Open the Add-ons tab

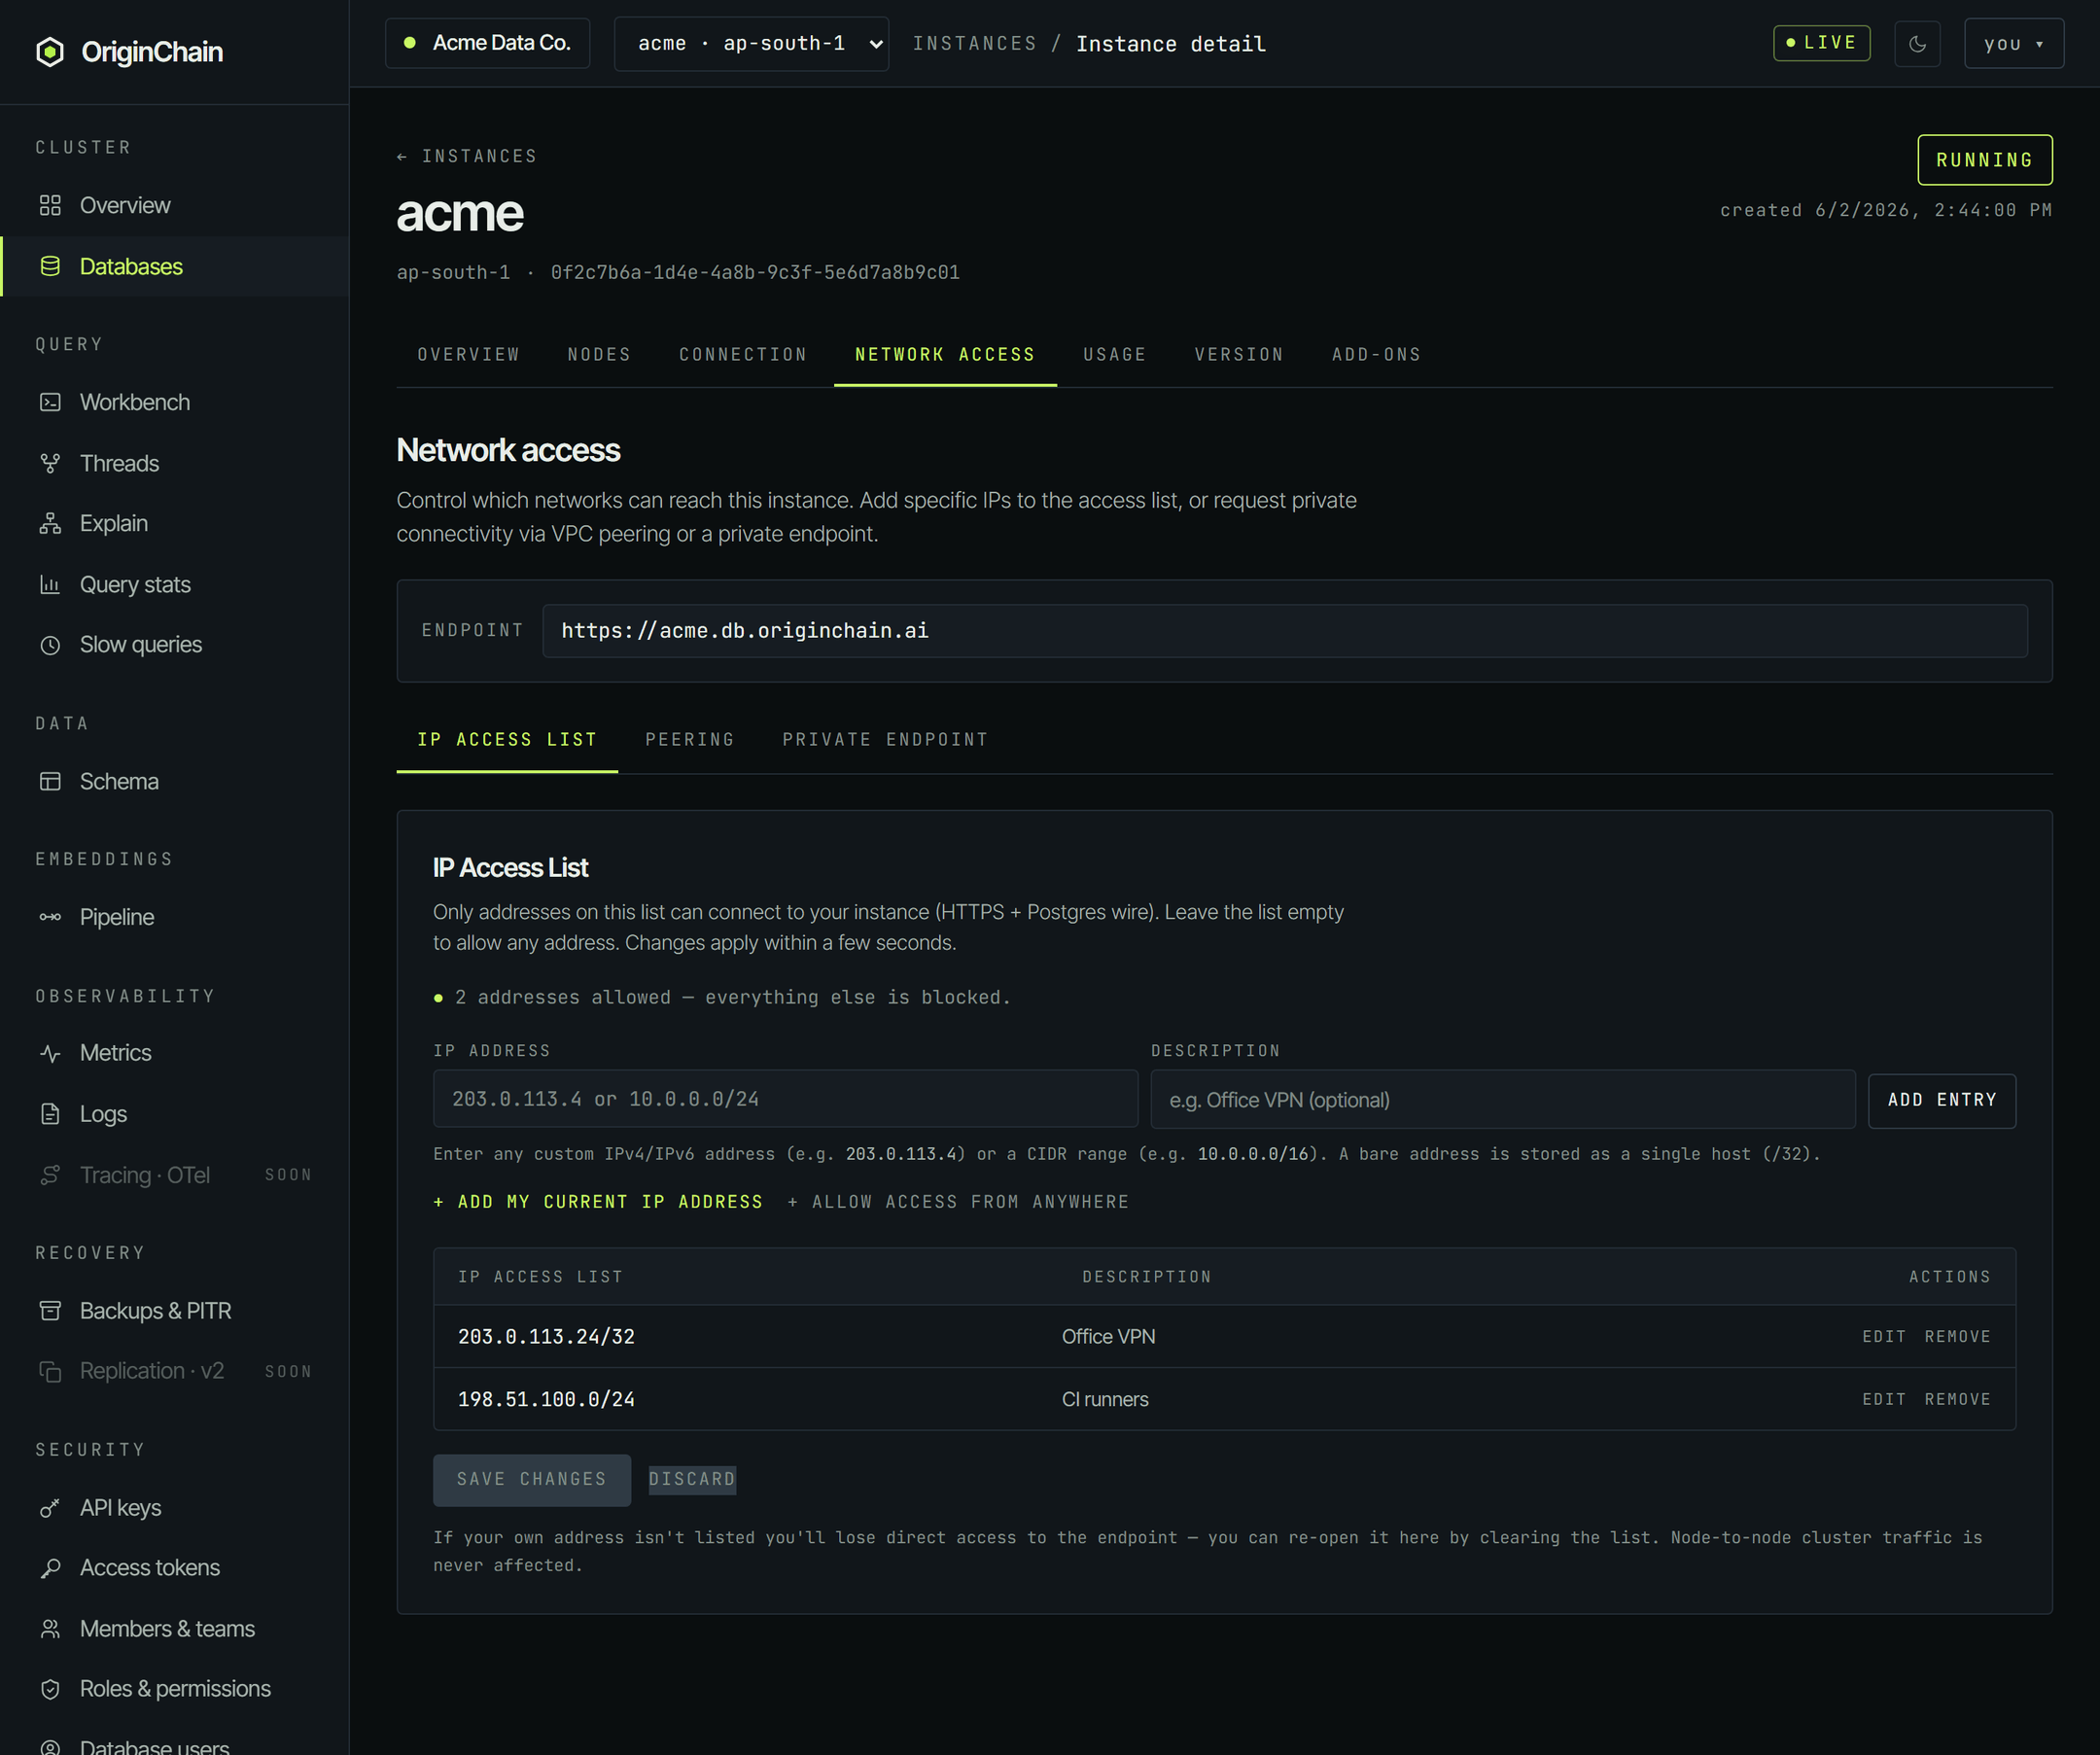[1376, 355]
